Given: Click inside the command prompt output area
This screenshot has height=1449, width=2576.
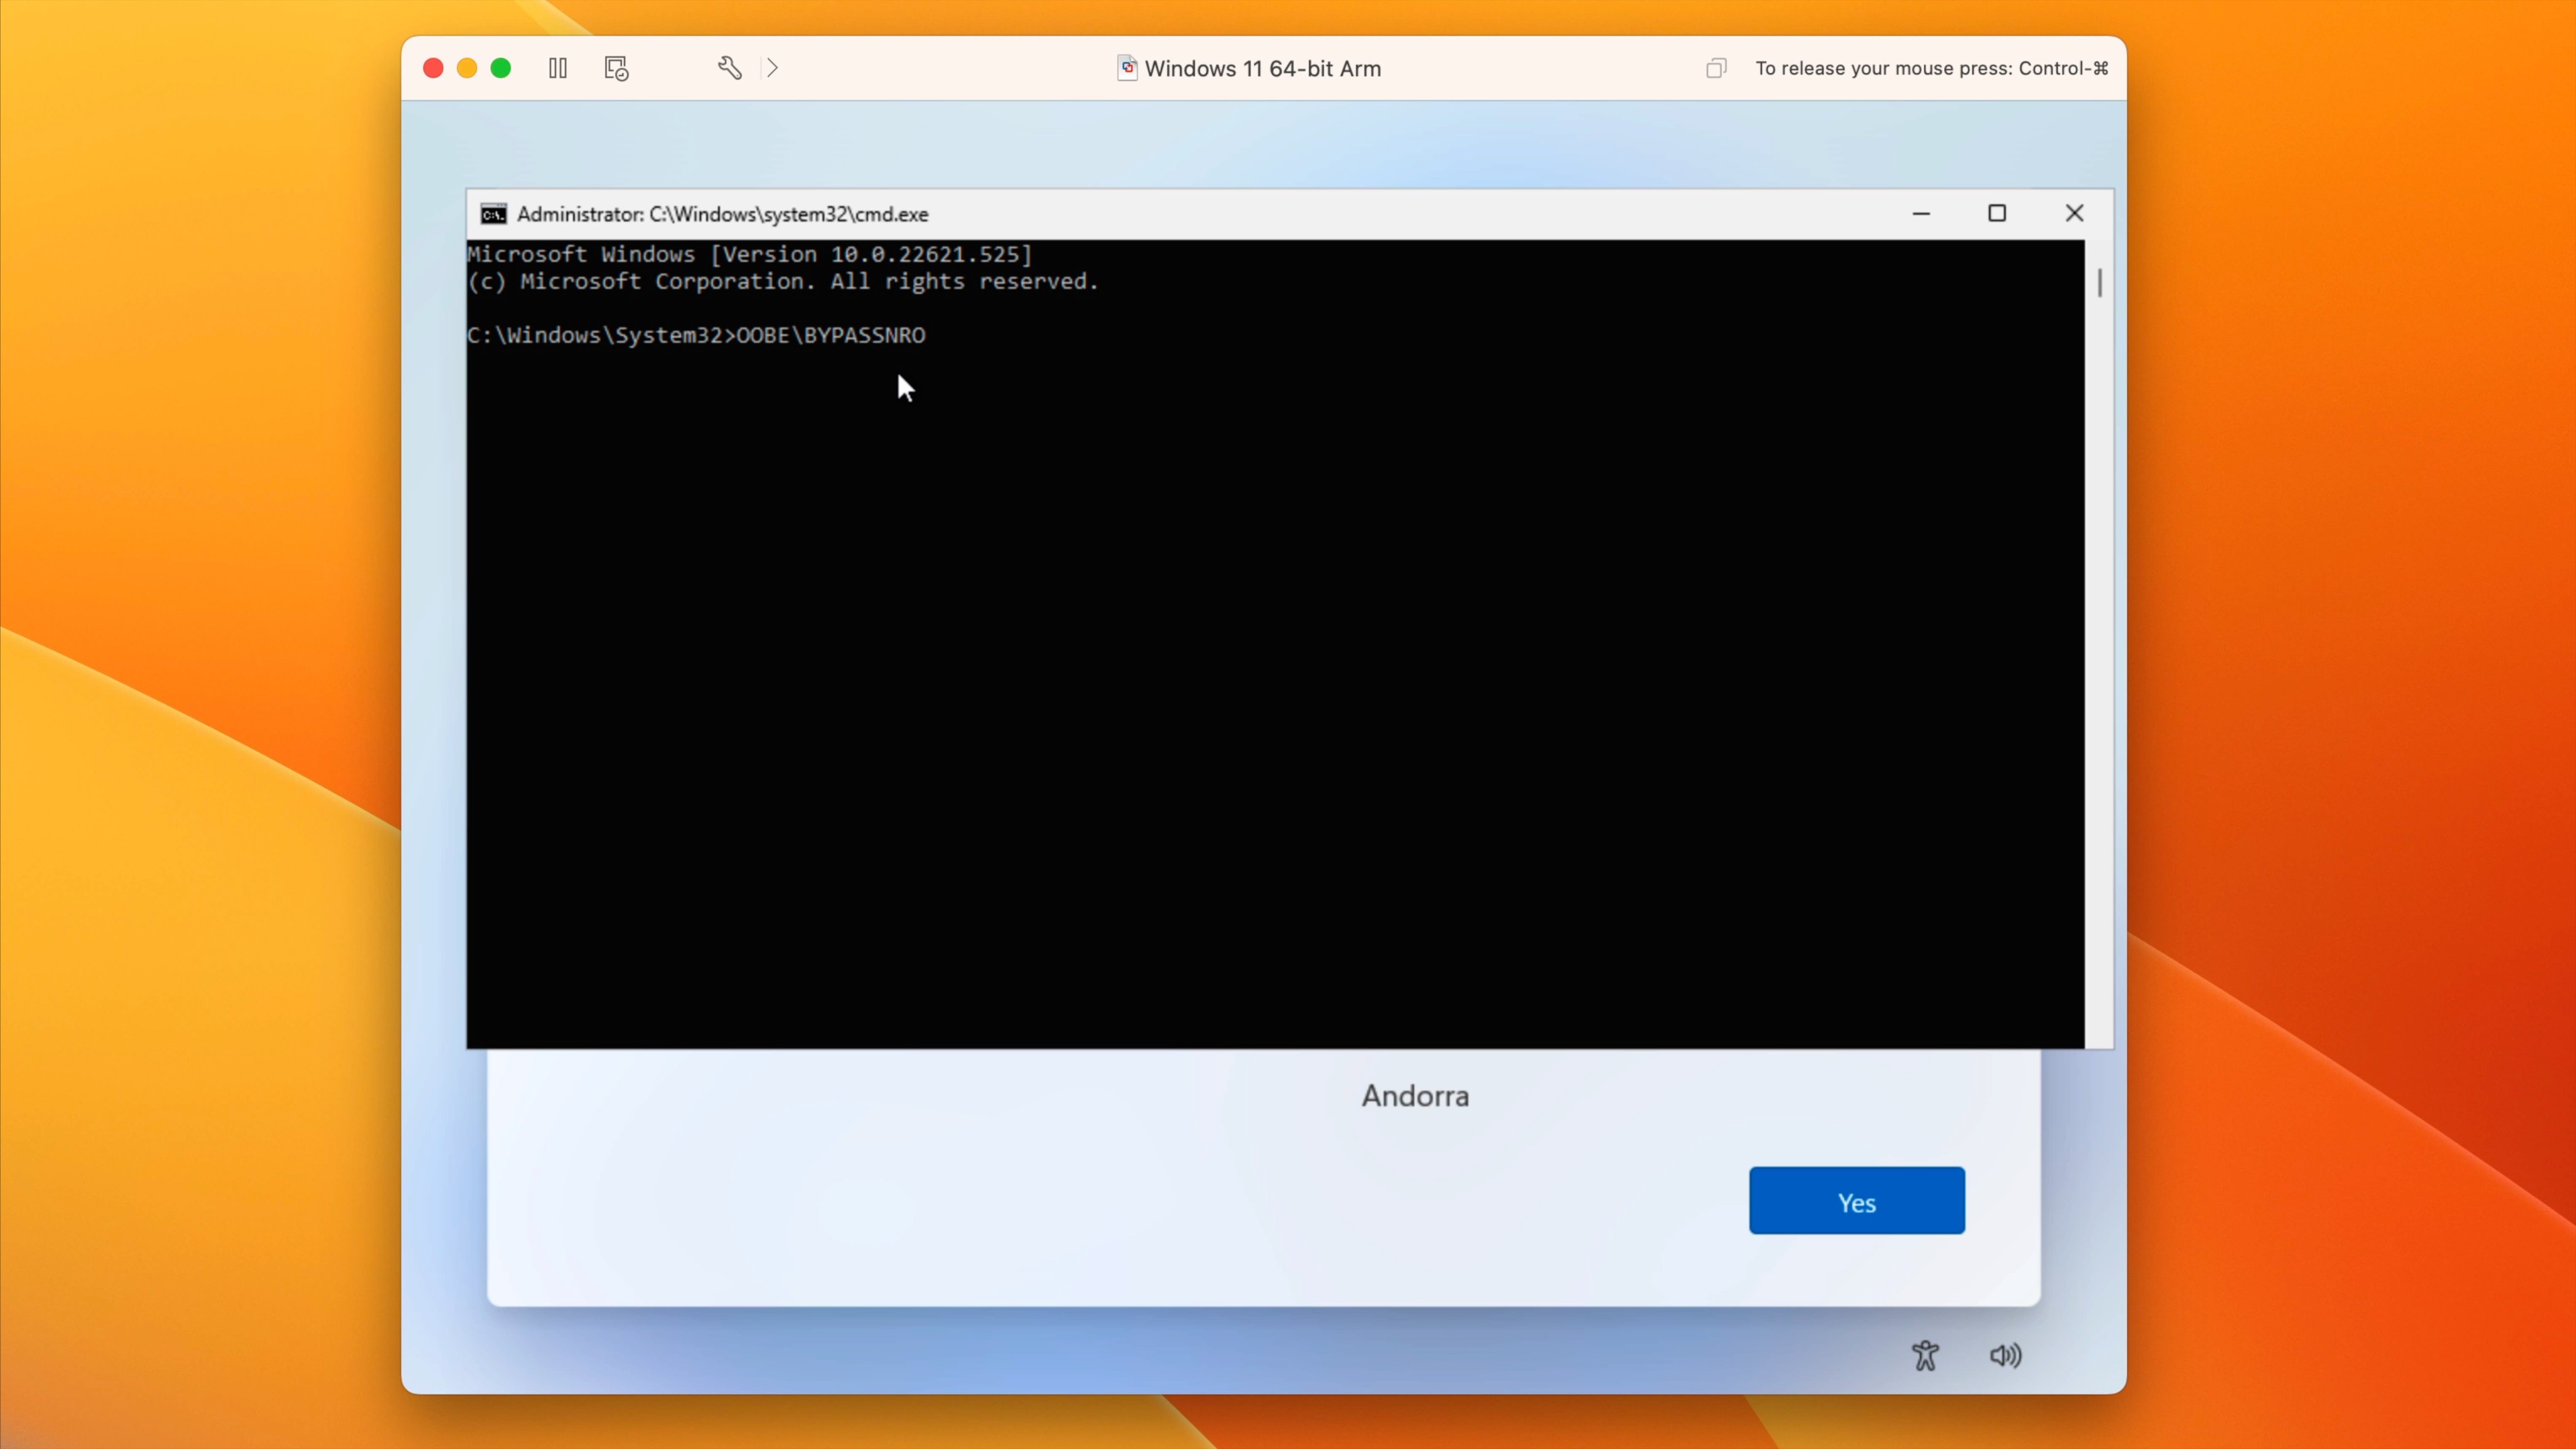Looking at the screenshot, I should point(1280,650).
